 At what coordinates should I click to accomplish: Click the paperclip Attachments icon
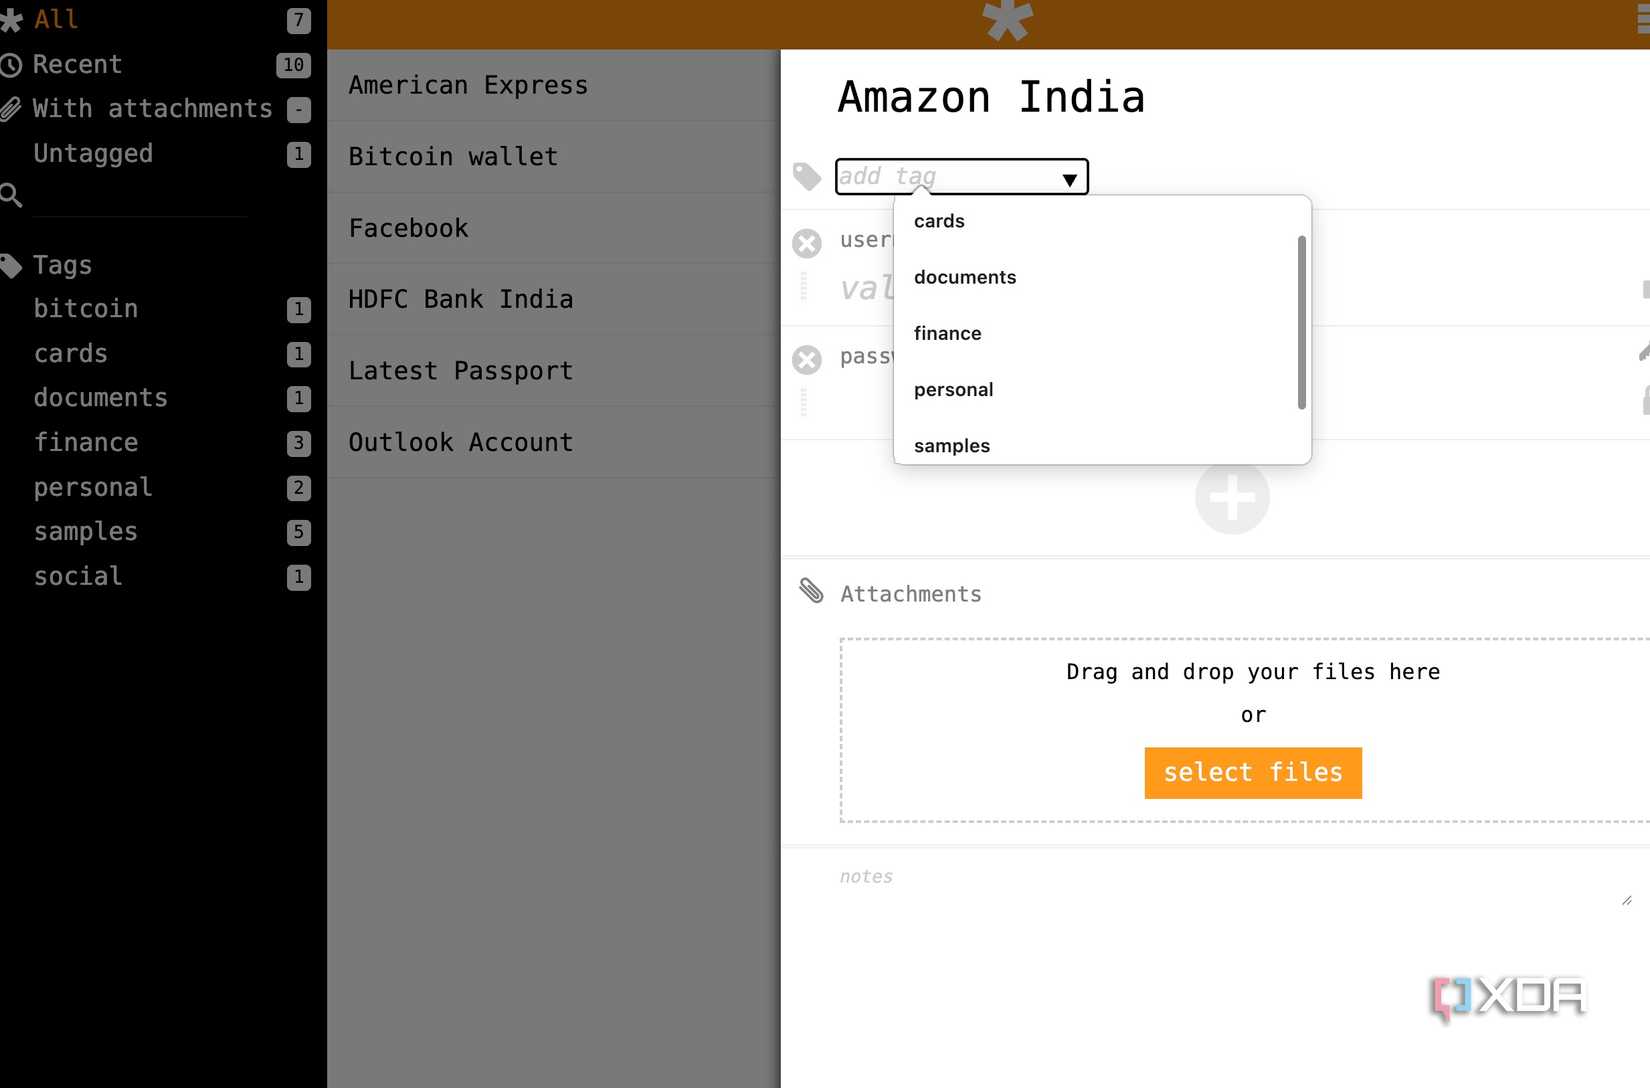click(811, 591)
